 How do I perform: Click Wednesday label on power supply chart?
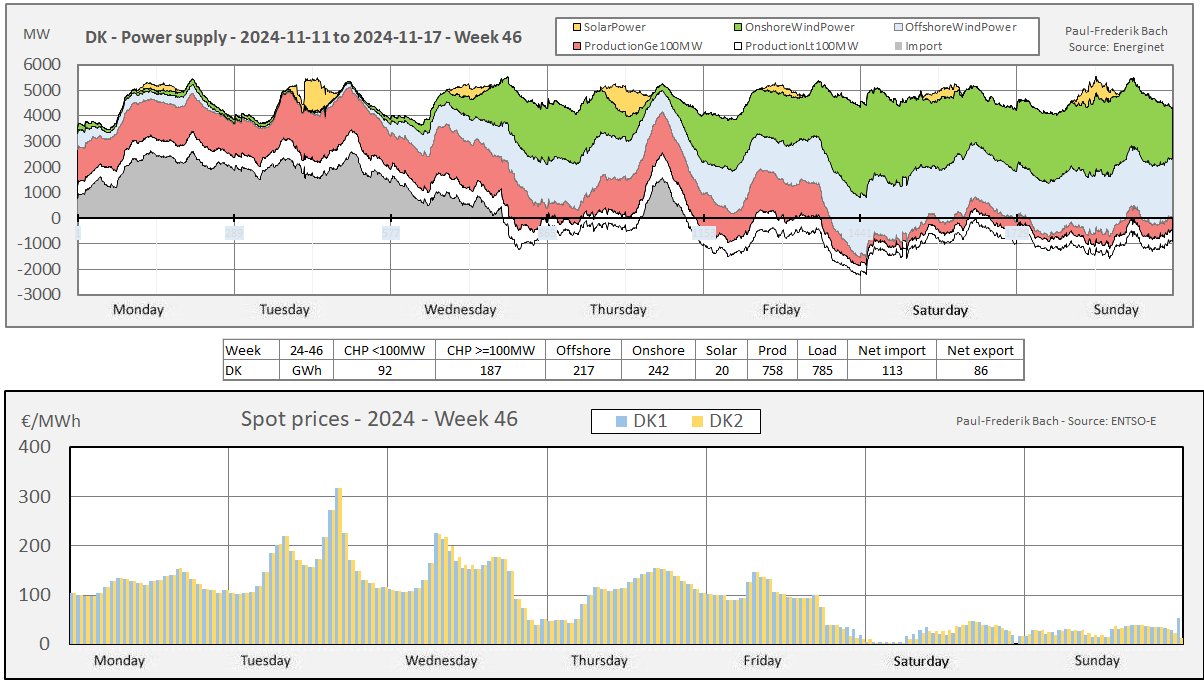click(460, 310)
